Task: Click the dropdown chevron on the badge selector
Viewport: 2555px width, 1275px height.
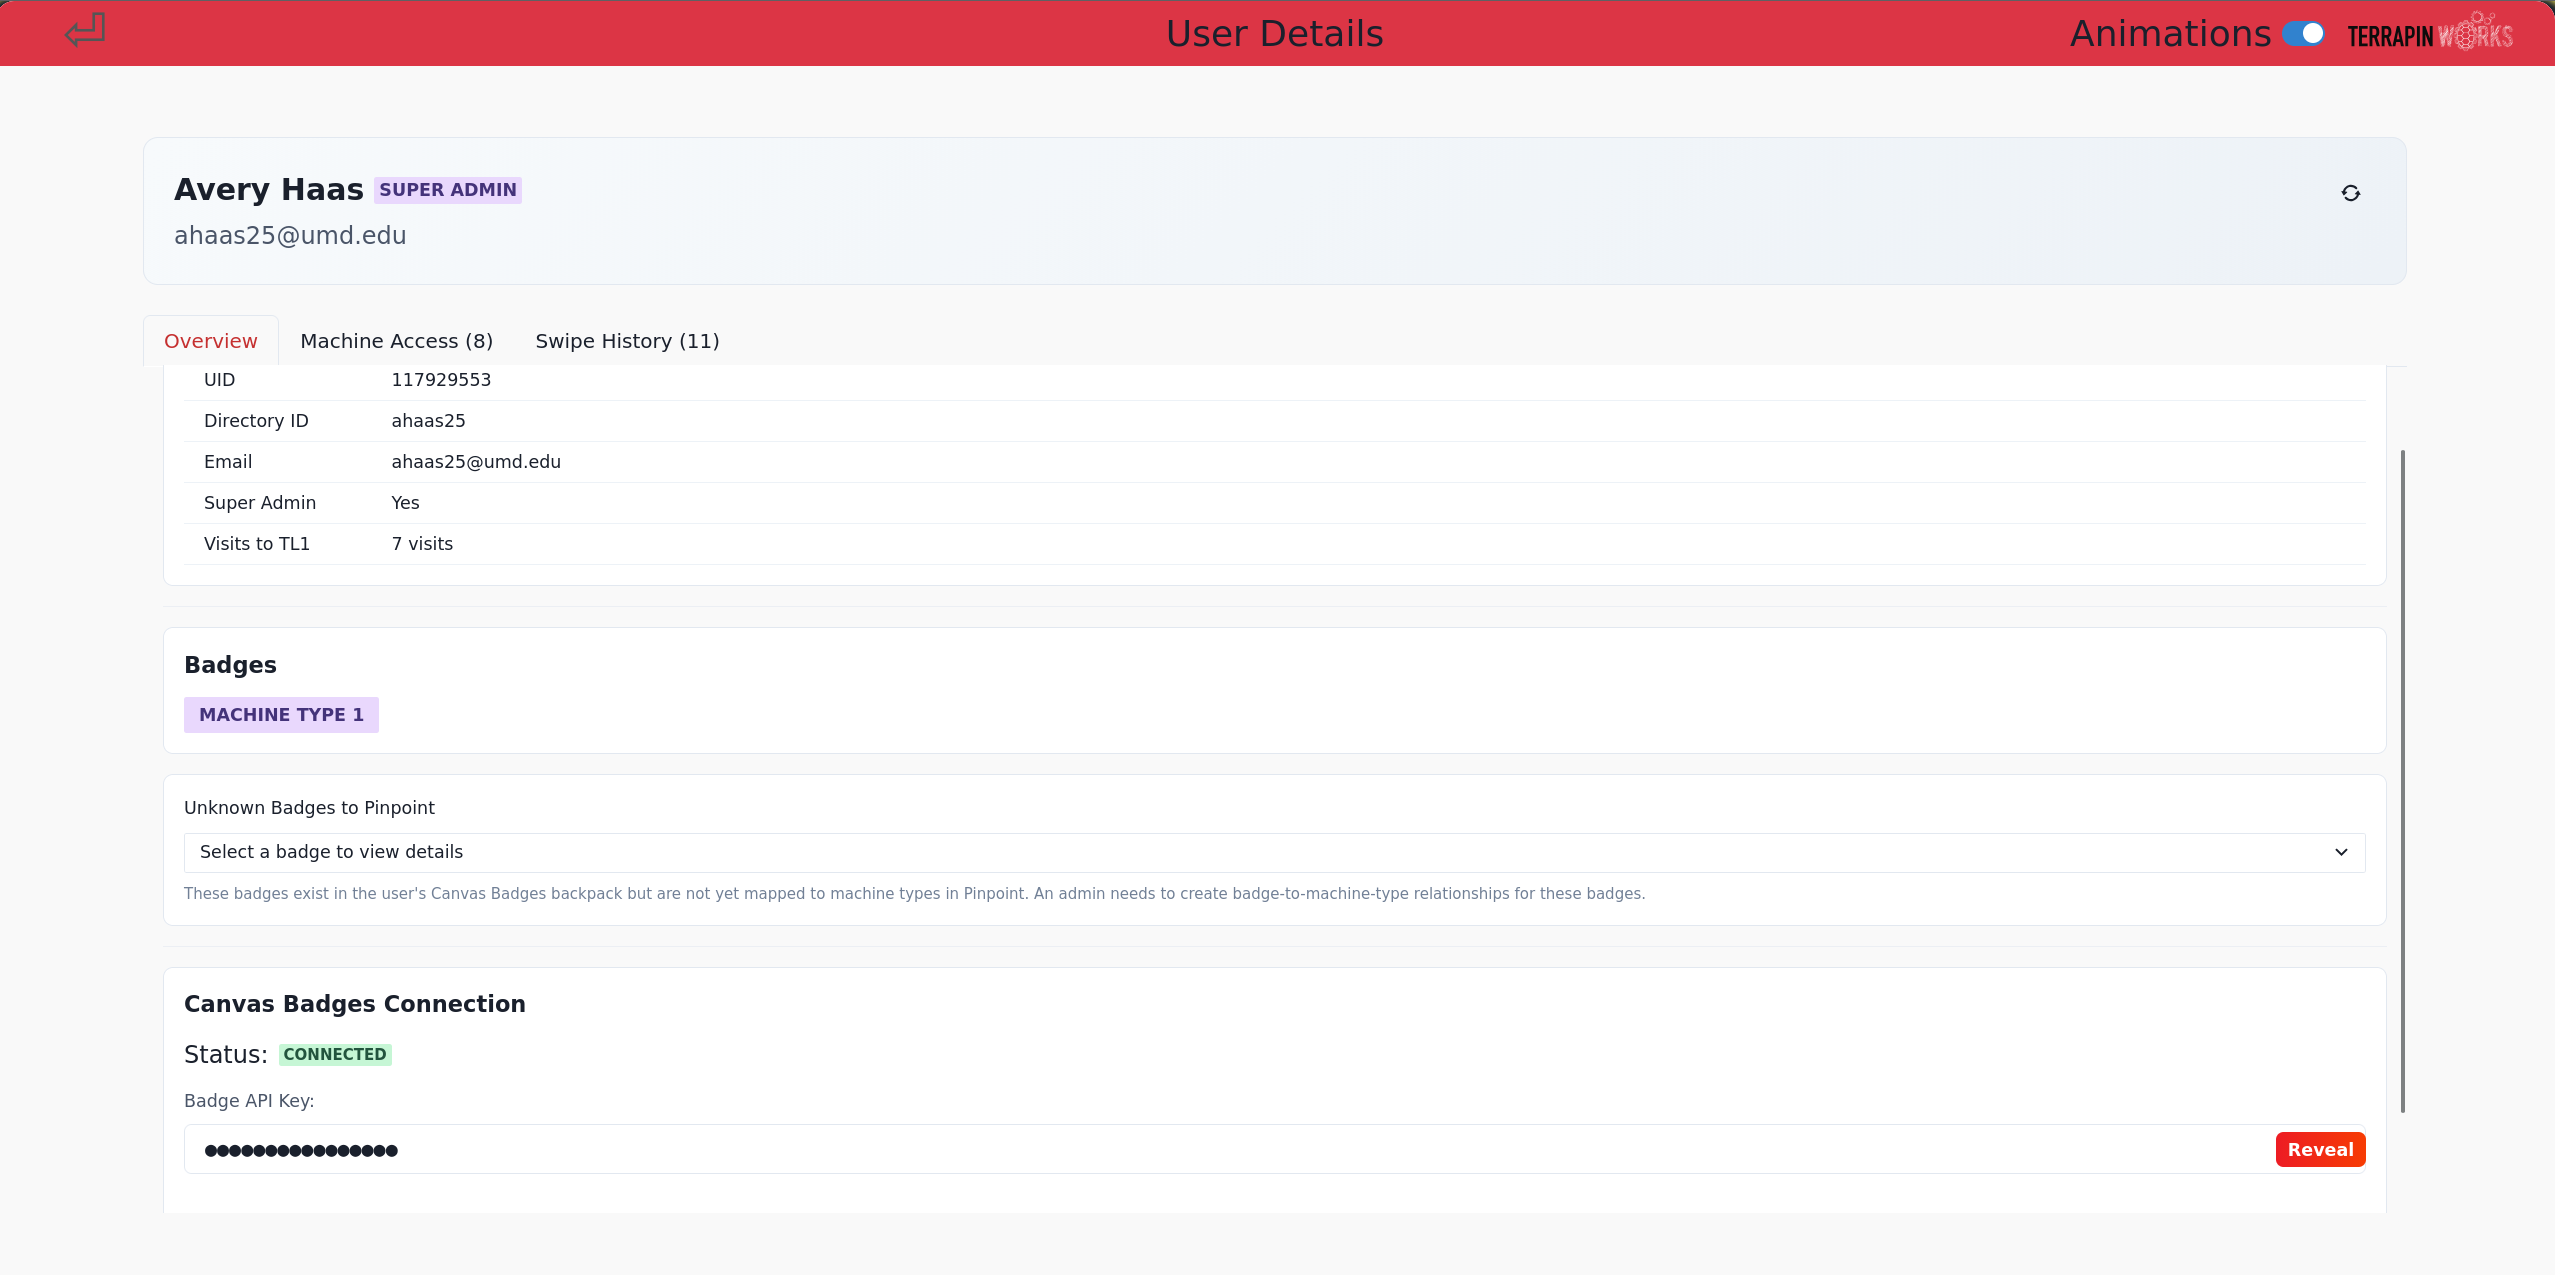Action: 2340,852
